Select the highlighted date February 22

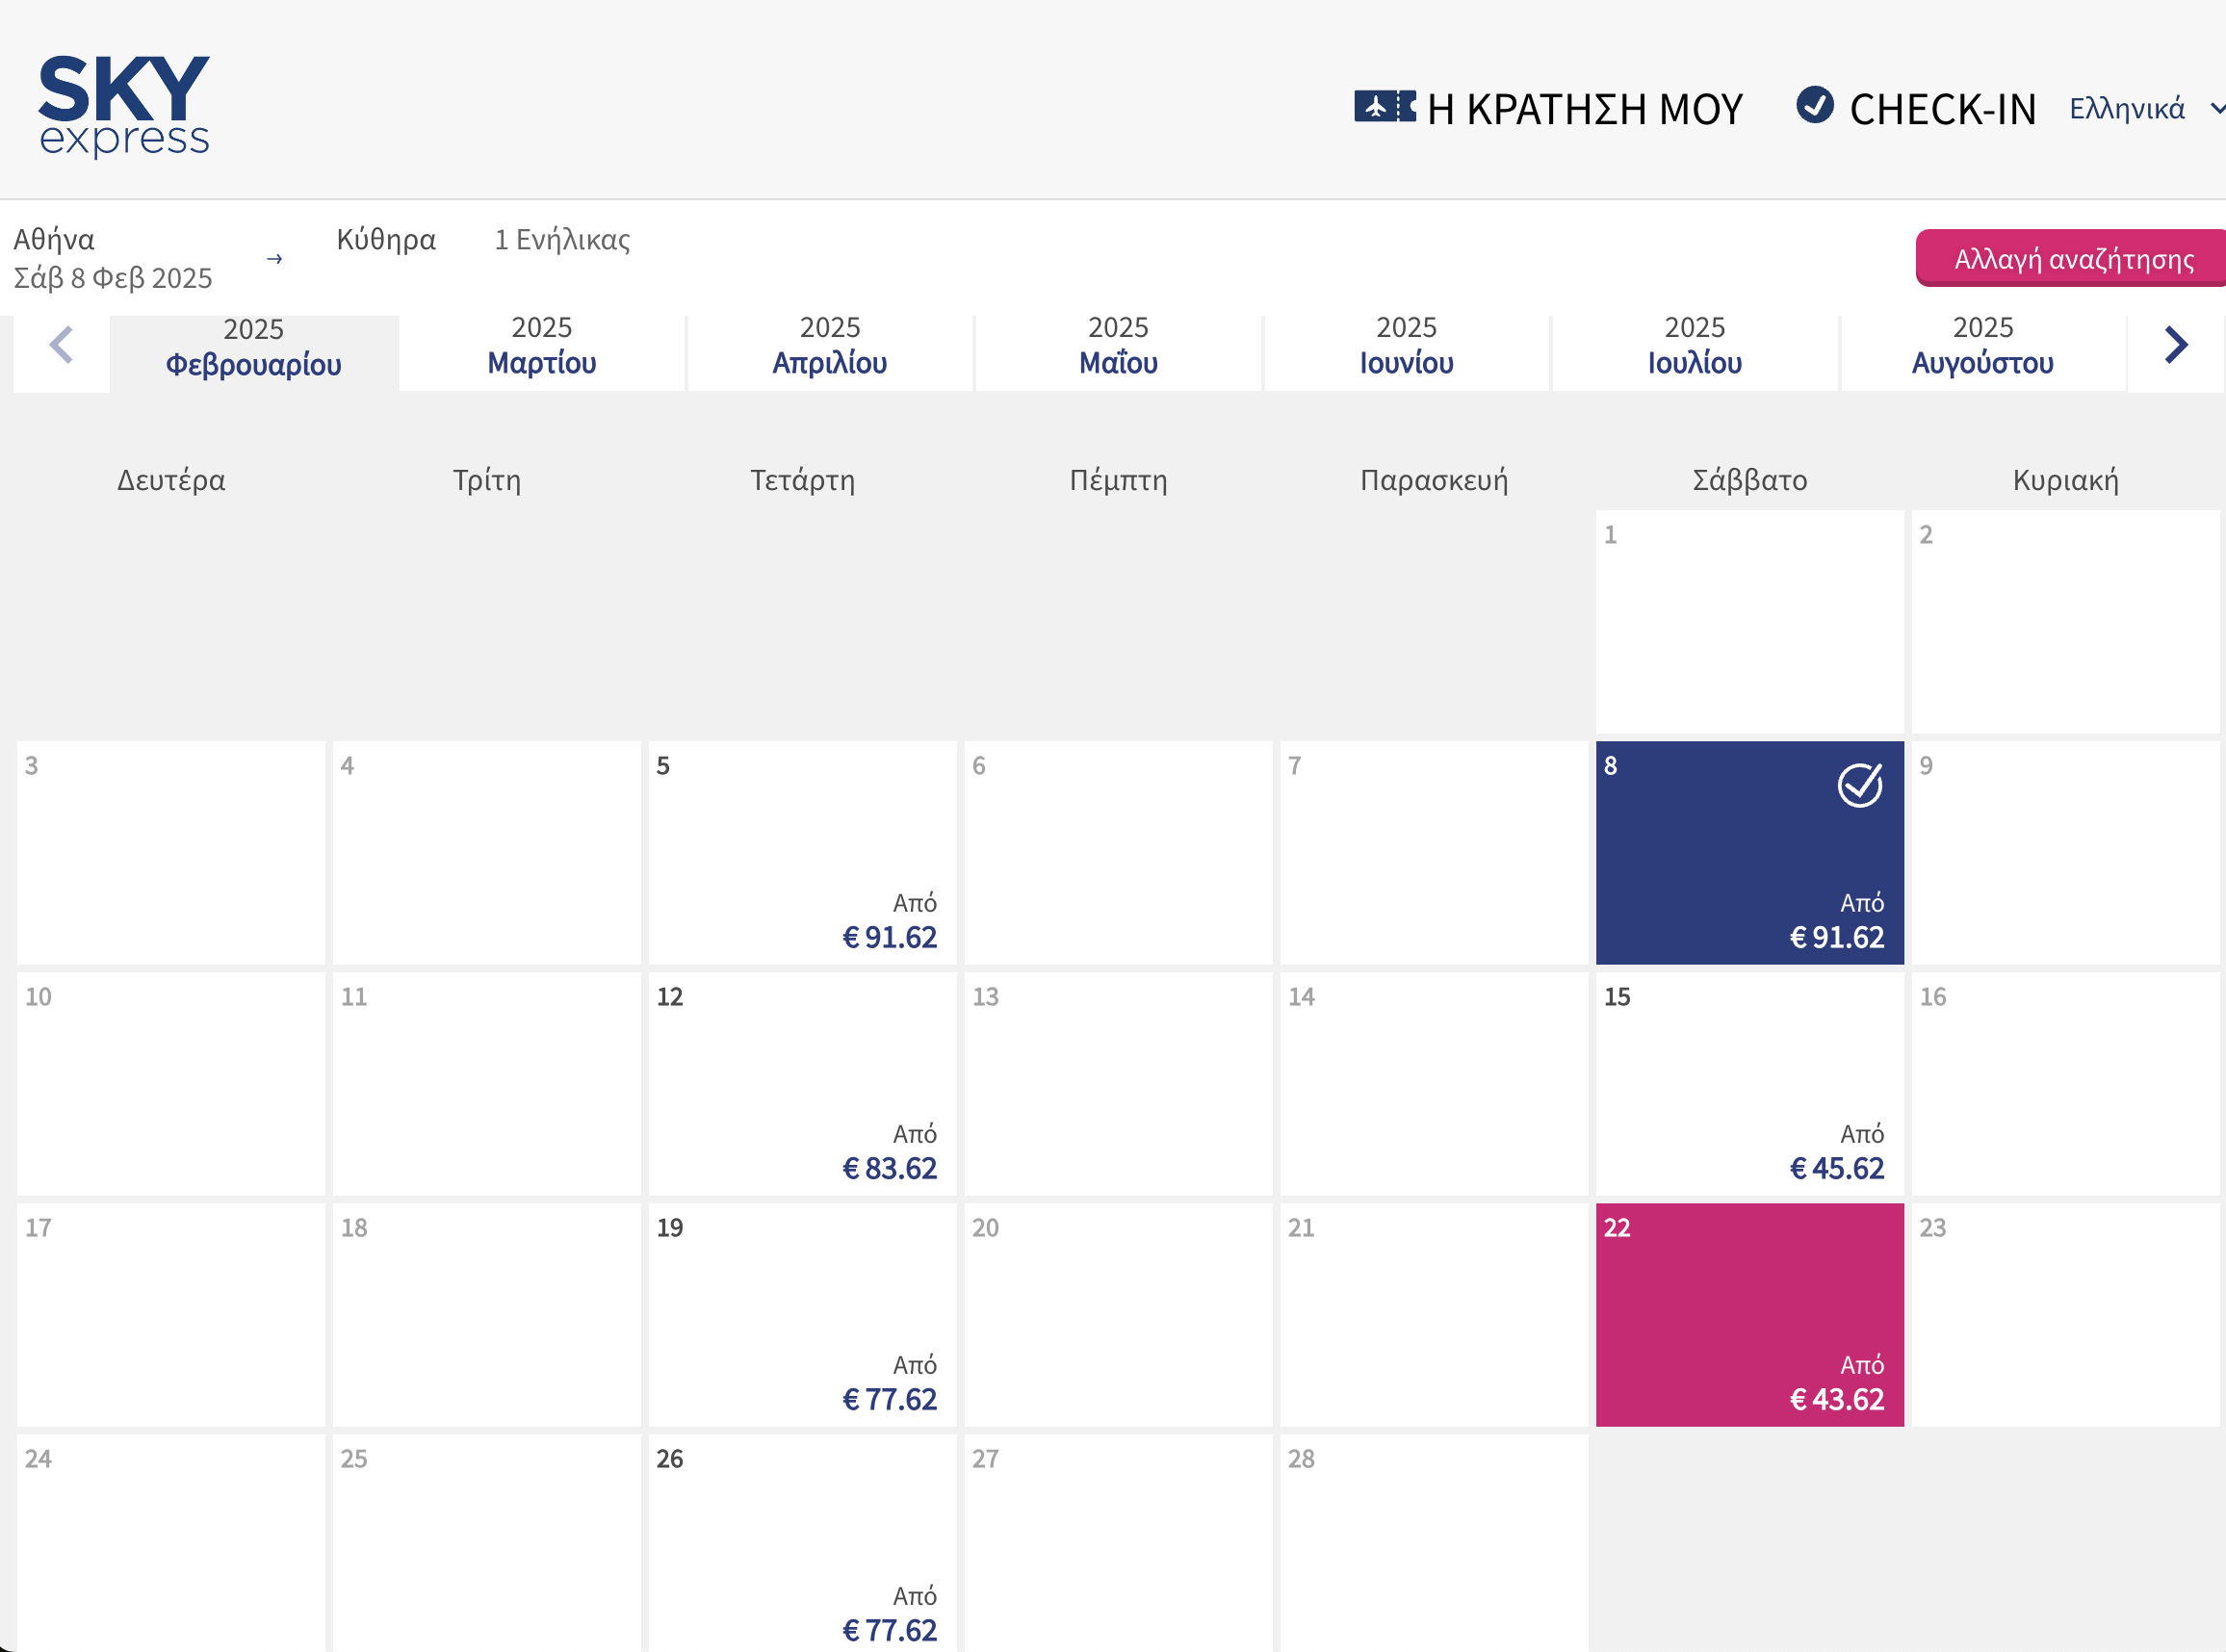click(1749, 1317)
